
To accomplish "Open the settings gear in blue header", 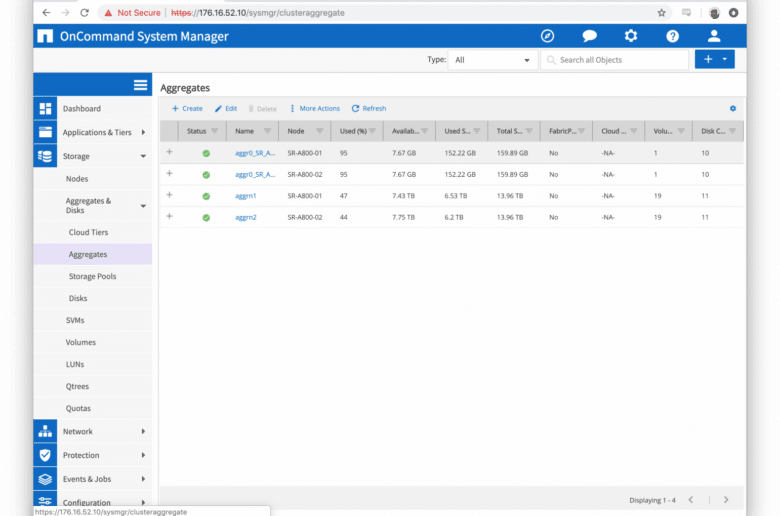I will (631, 36).
